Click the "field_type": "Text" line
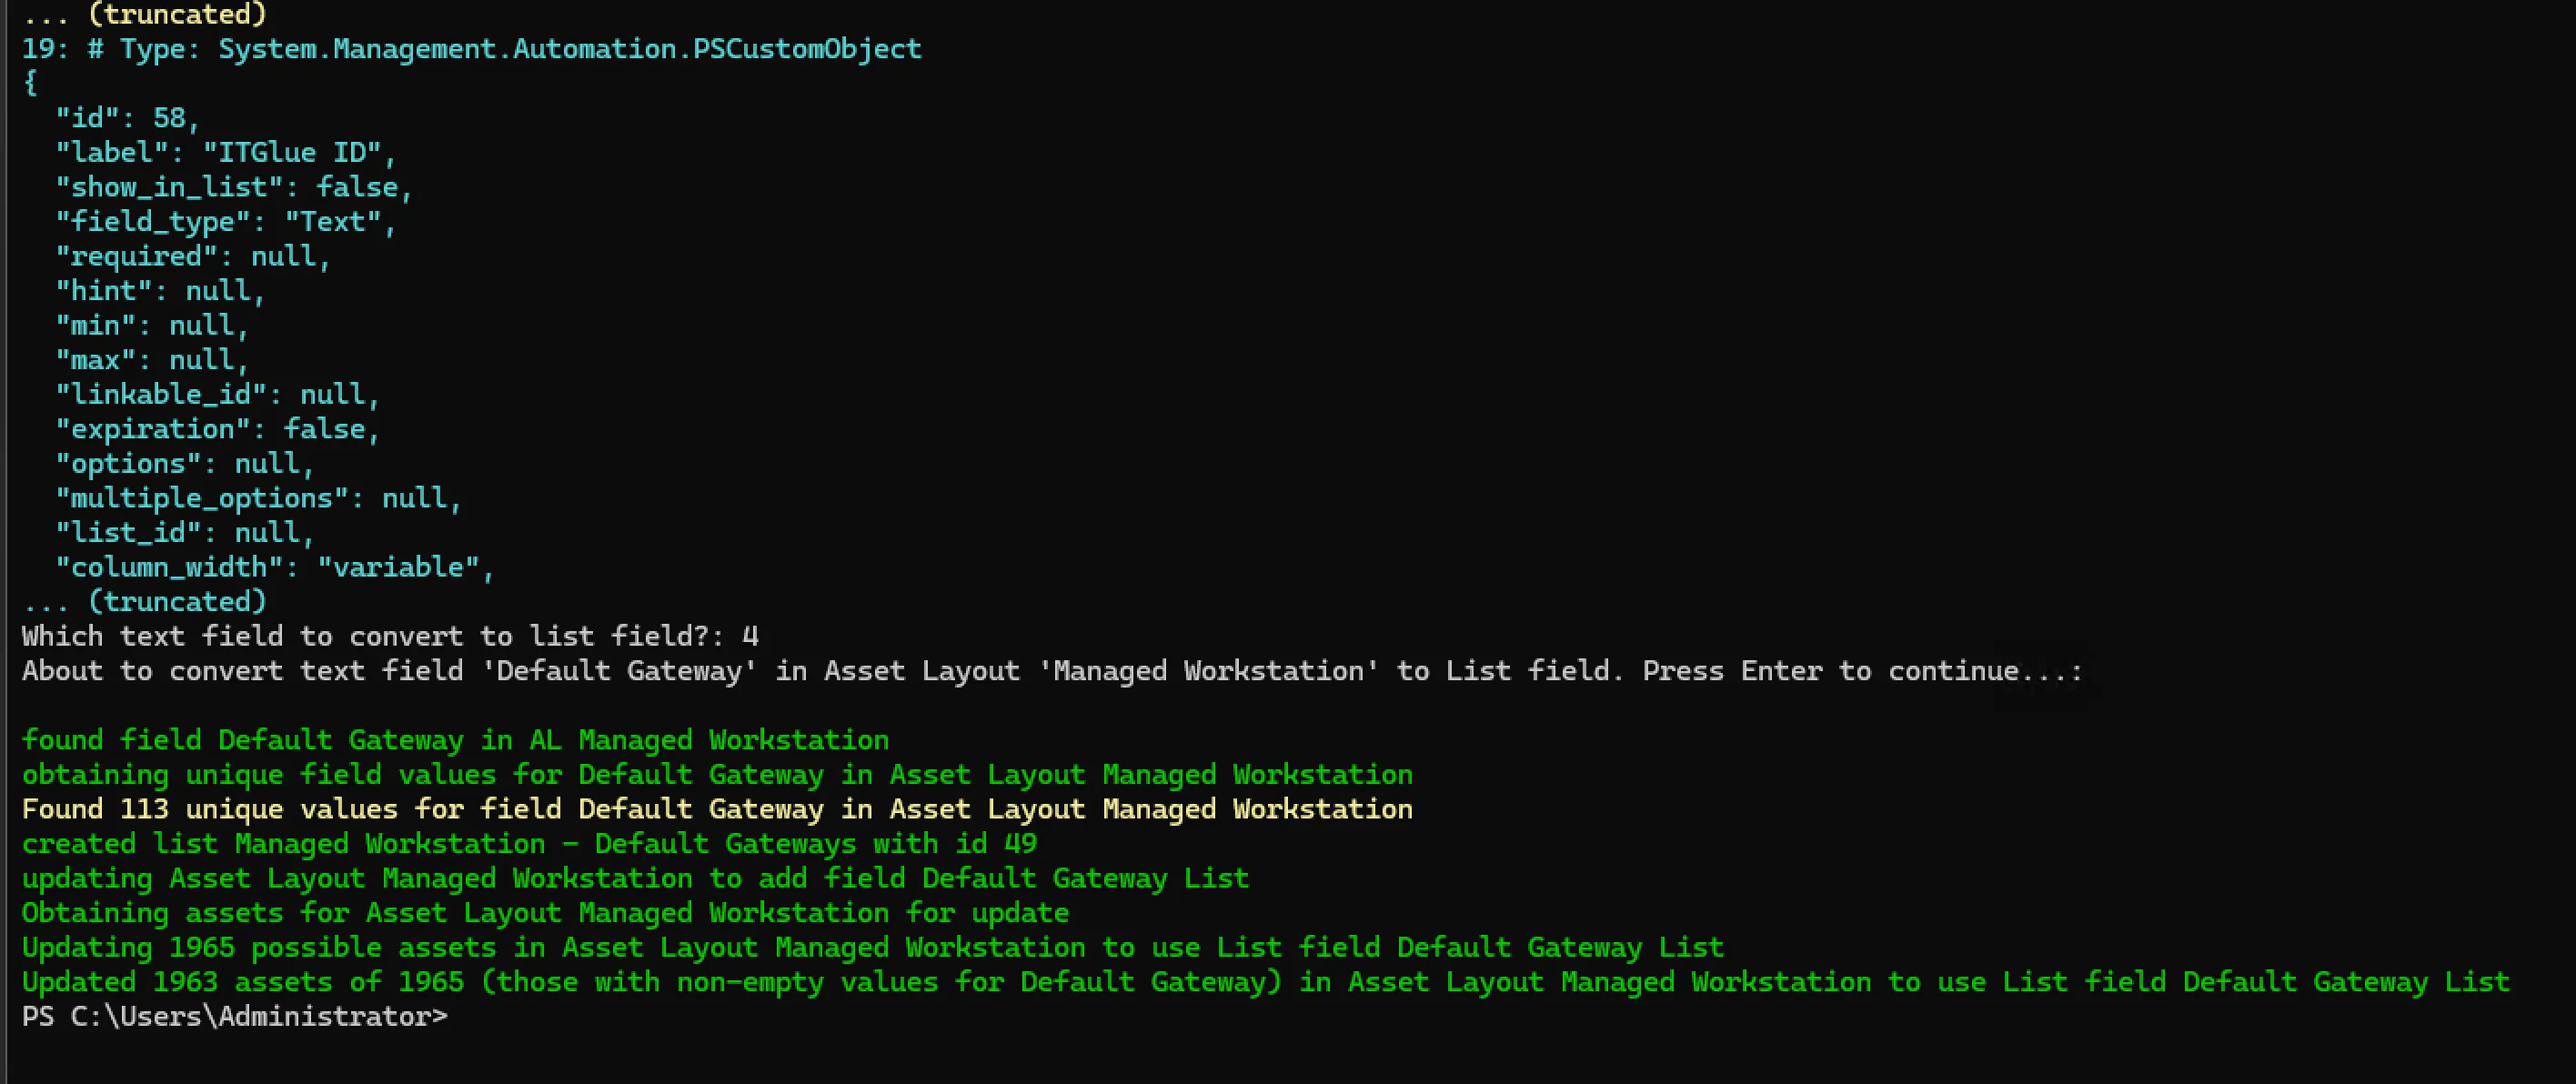This screenshot has width=2576, height=1084. (x=225, y=222)
